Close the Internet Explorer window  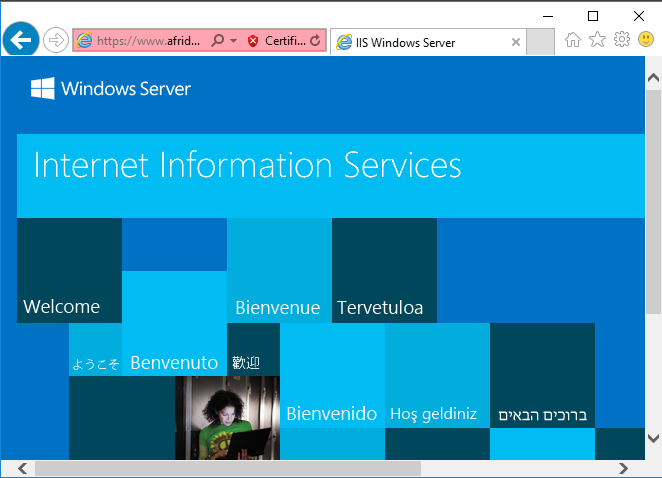tap(639, 16)
